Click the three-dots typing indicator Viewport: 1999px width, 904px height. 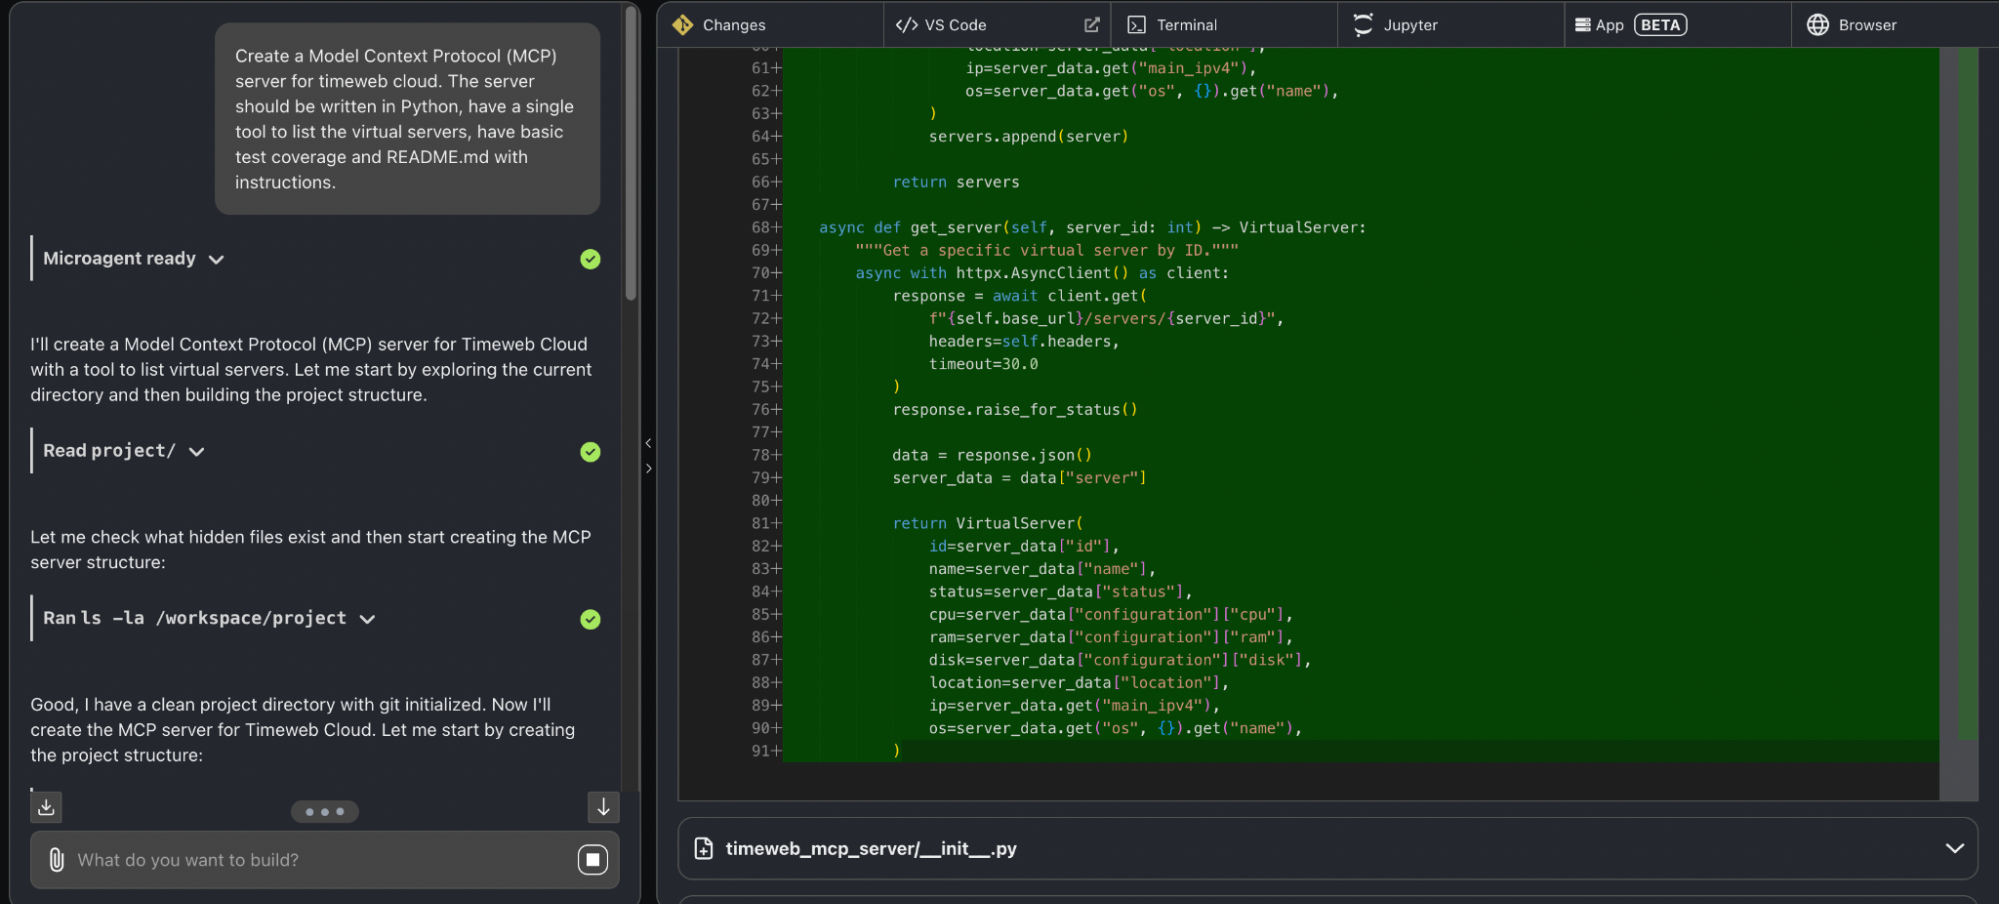point(325,811)
